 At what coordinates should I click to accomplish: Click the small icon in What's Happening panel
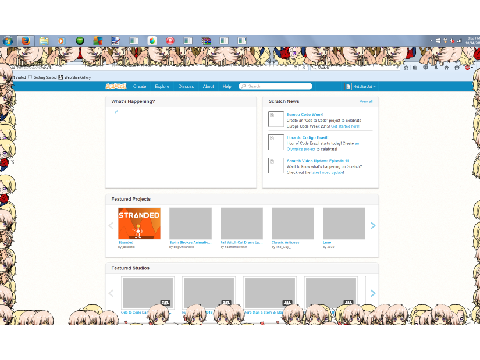click(x=116, y=112)
